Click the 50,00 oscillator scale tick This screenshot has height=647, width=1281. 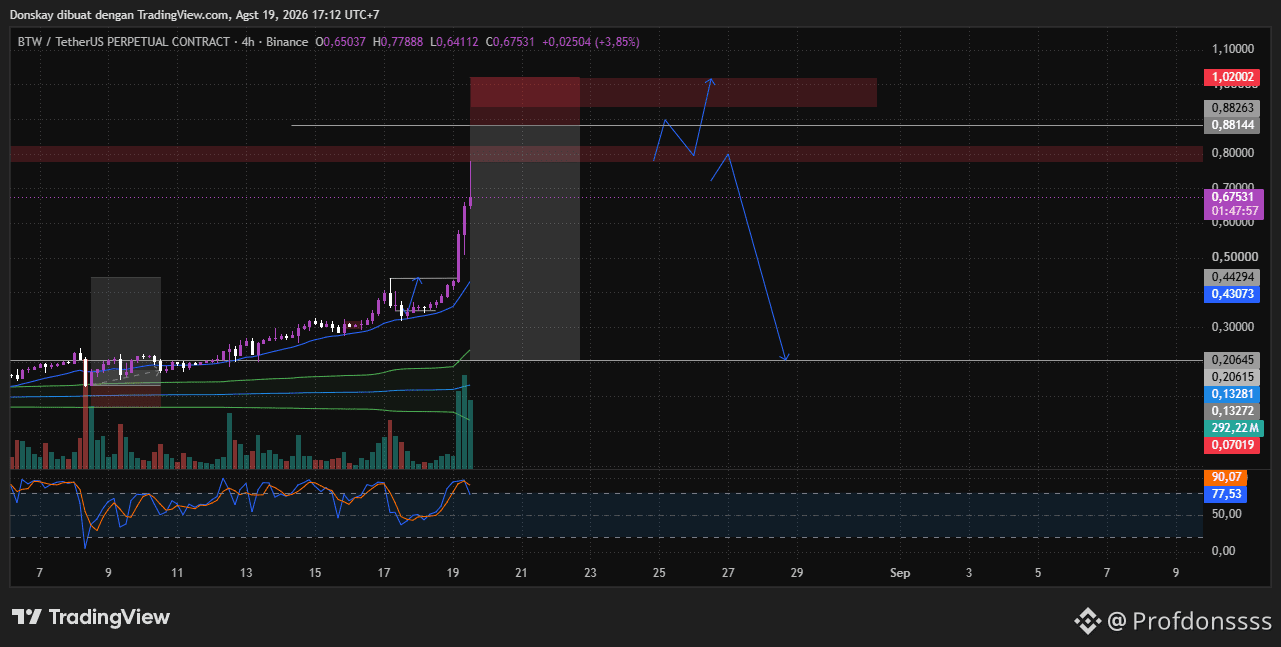pos(1226,514)
